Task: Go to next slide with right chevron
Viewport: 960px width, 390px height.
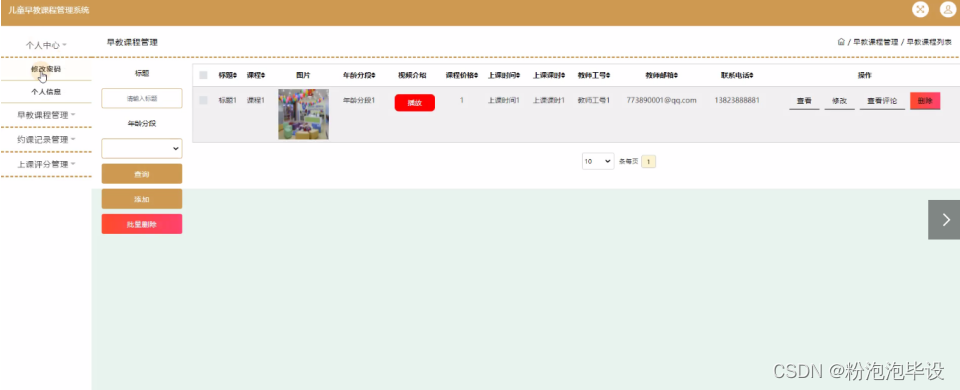Action: tap(944, 220)
